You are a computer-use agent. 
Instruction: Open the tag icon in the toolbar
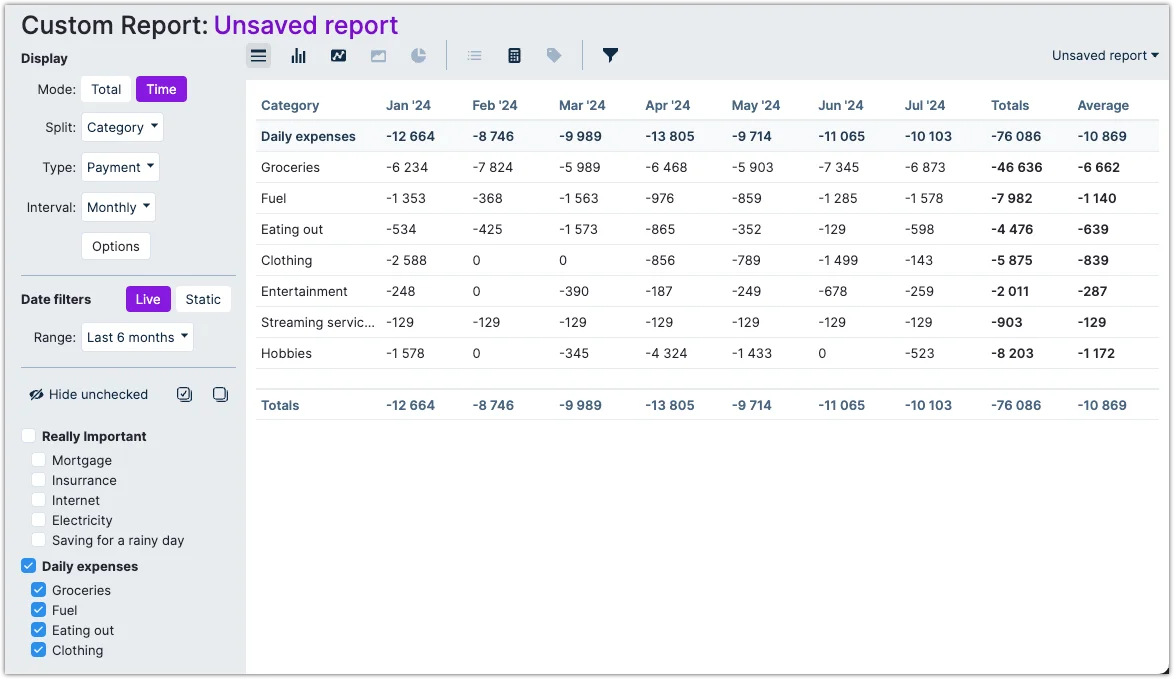(x=554, y=55)
